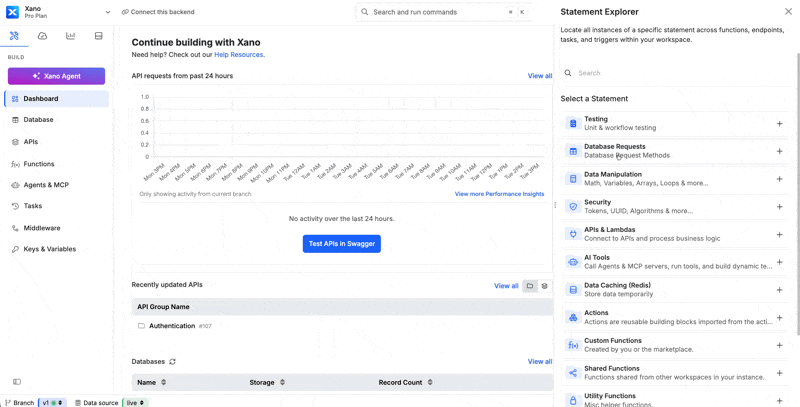800x407 pixels.
Task: Launch the Xano Agent button
Action: click(56, 76)
